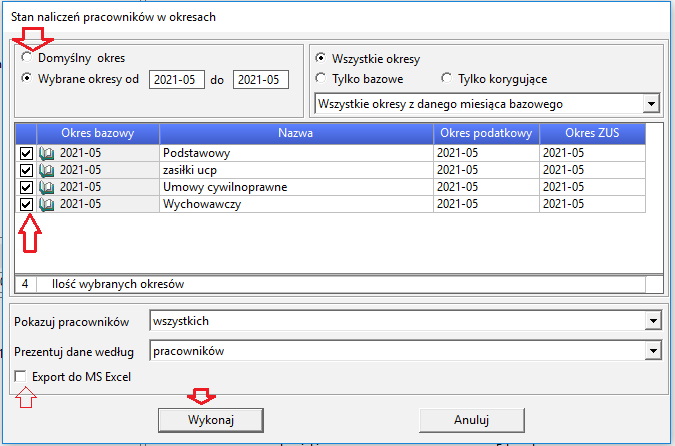The width and height of the screenshot is (675, 446).
Task: Sort by Nazwa column header
Action: (296, 133)
